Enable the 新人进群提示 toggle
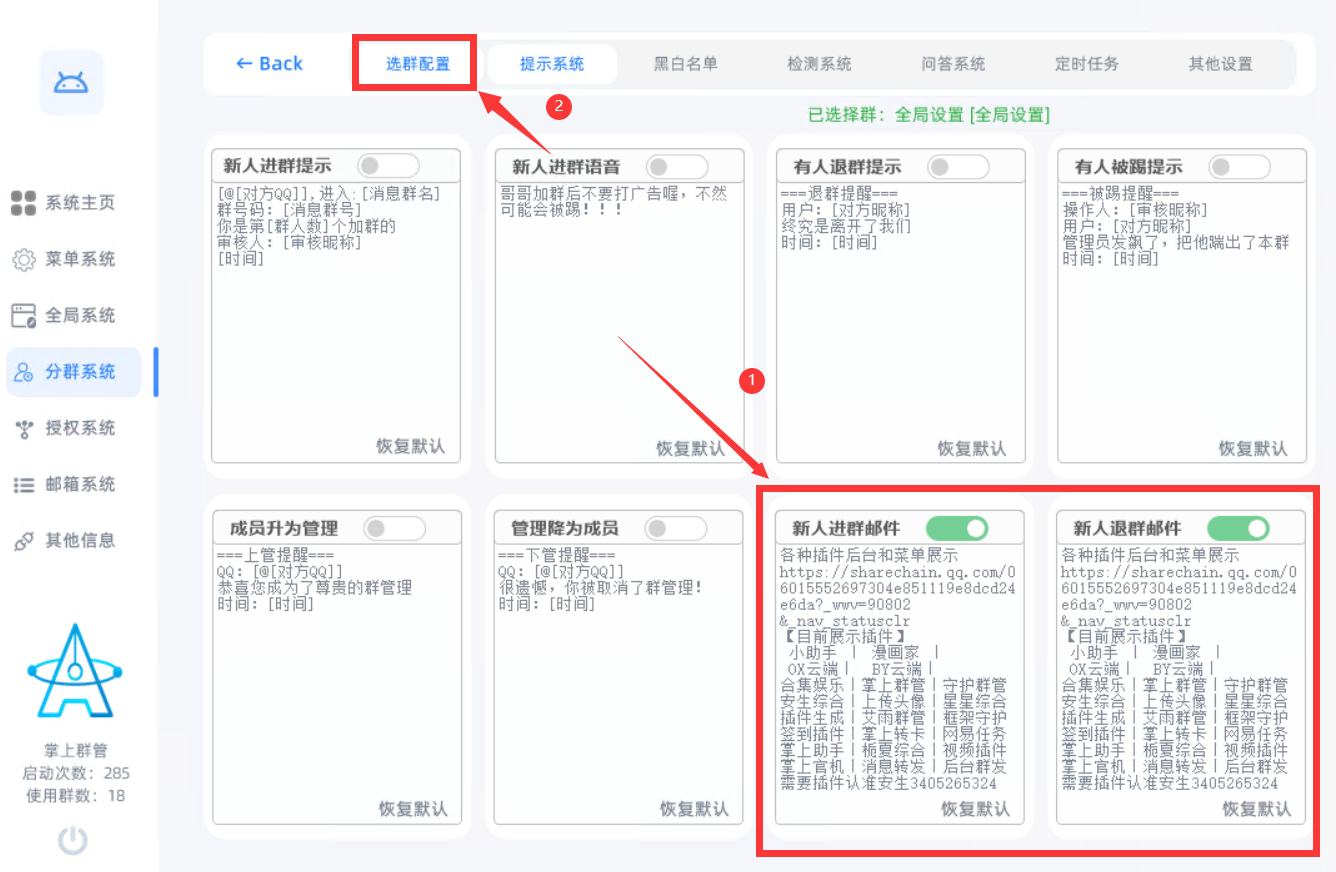Viewport: 1336px width, 872px height. click(388, 166)
